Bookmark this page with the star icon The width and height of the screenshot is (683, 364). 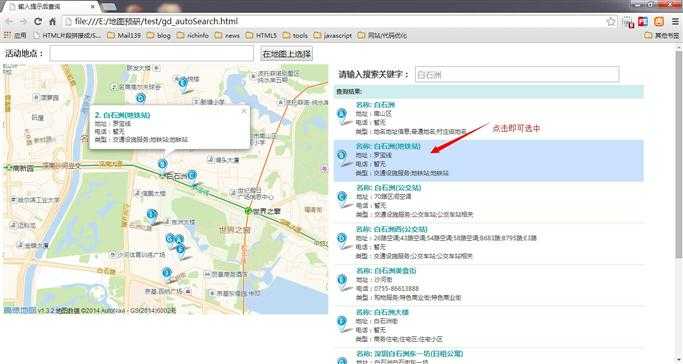point(611,21)
